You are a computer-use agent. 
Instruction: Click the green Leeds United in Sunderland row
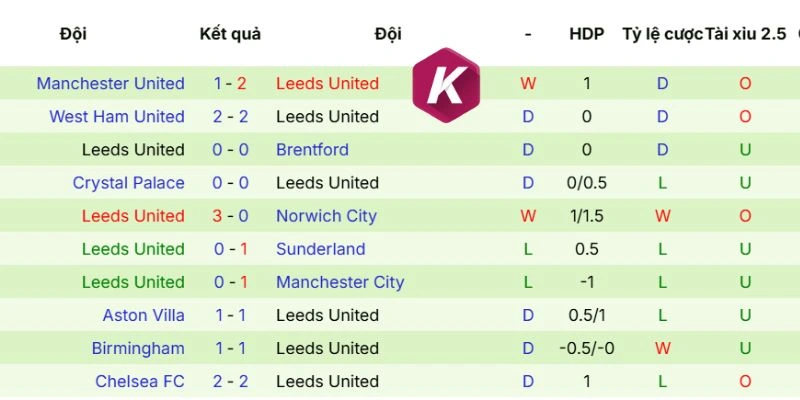(133, 249)
